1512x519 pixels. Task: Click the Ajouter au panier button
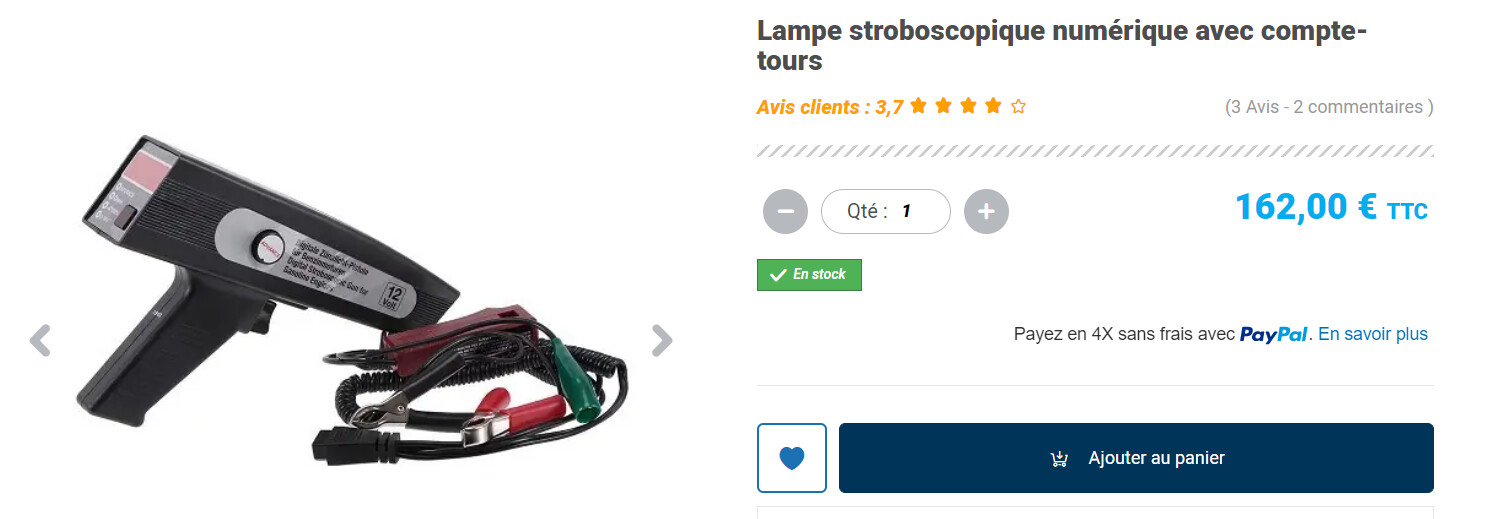tap(1136, 458)
